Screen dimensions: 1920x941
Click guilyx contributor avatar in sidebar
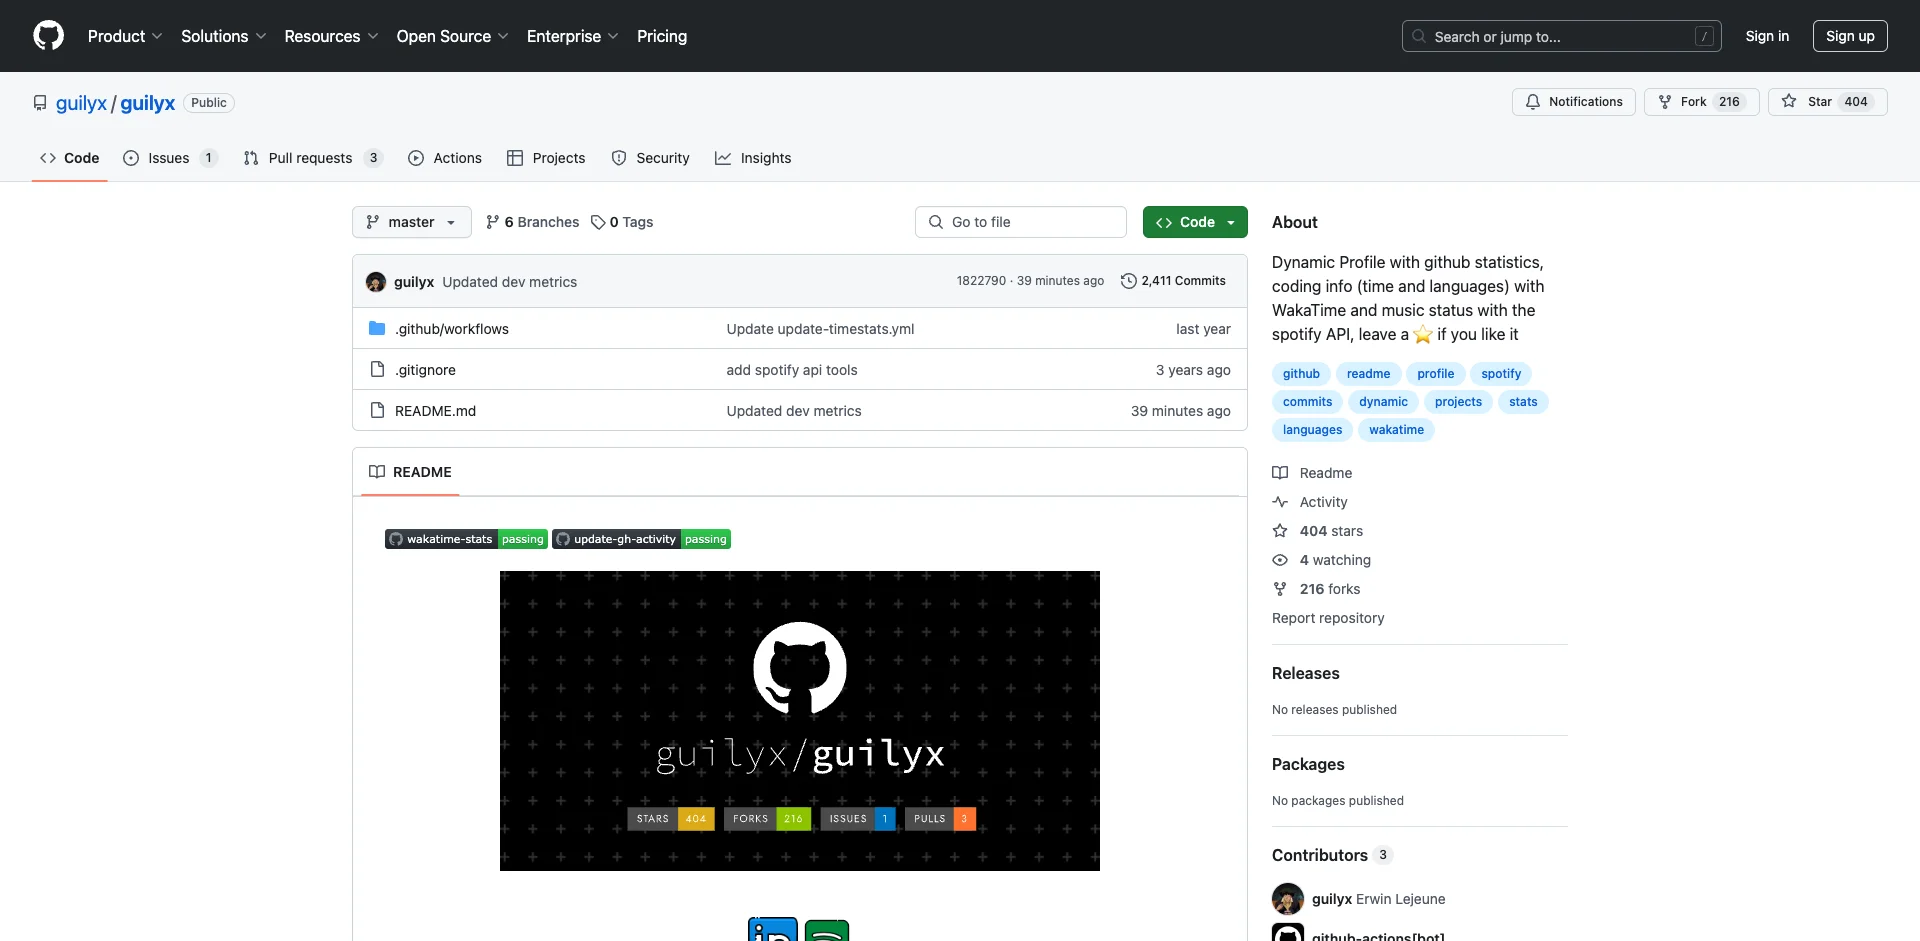(1288, 899)
